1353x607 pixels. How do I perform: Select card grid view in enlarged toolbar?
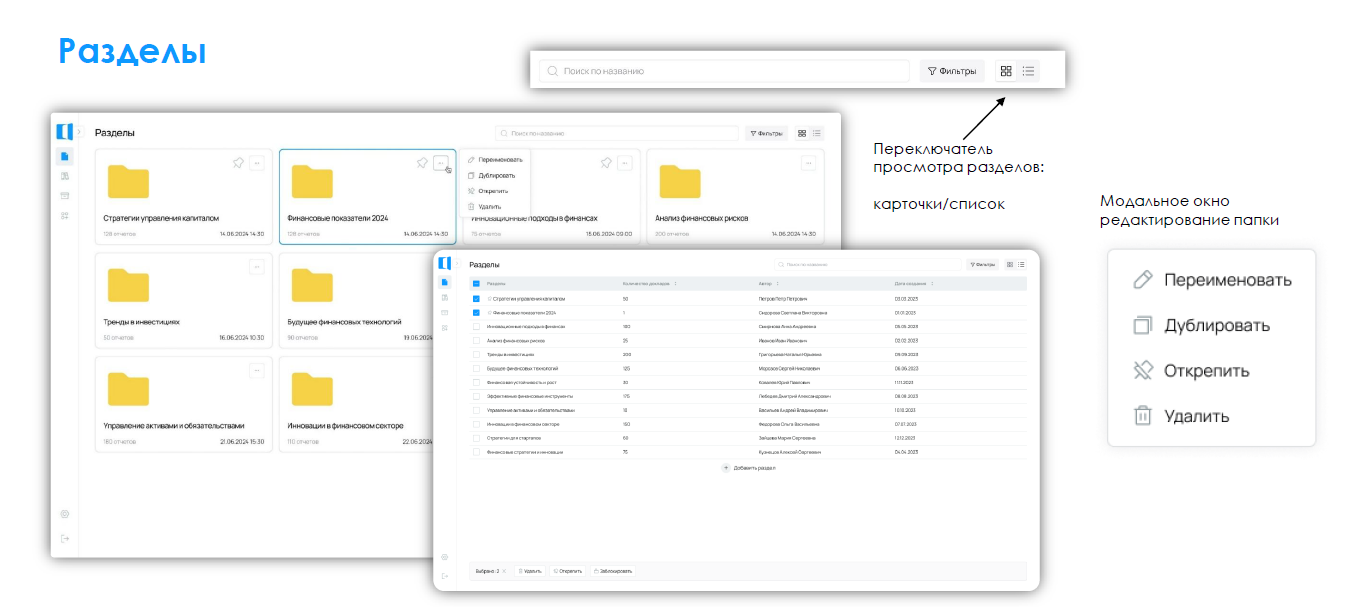[x=1006, y=71]
